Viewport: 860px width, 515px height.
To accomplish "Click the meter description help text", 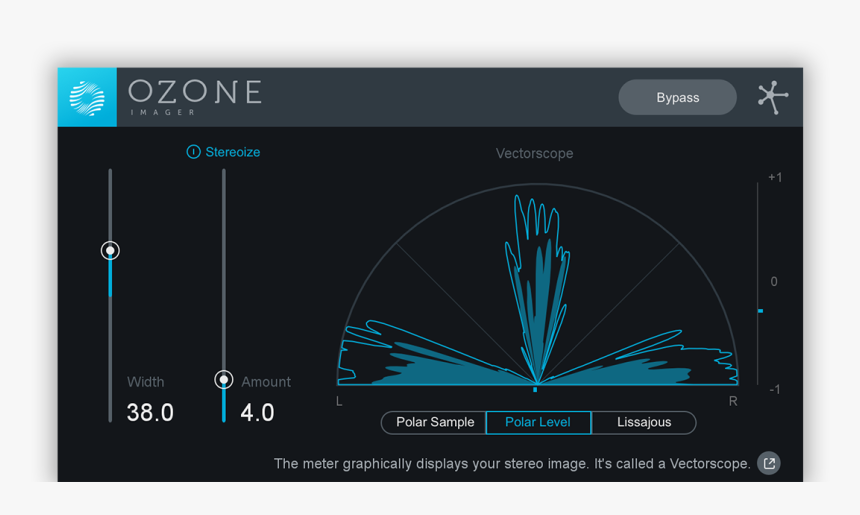I will coord(512,463).
